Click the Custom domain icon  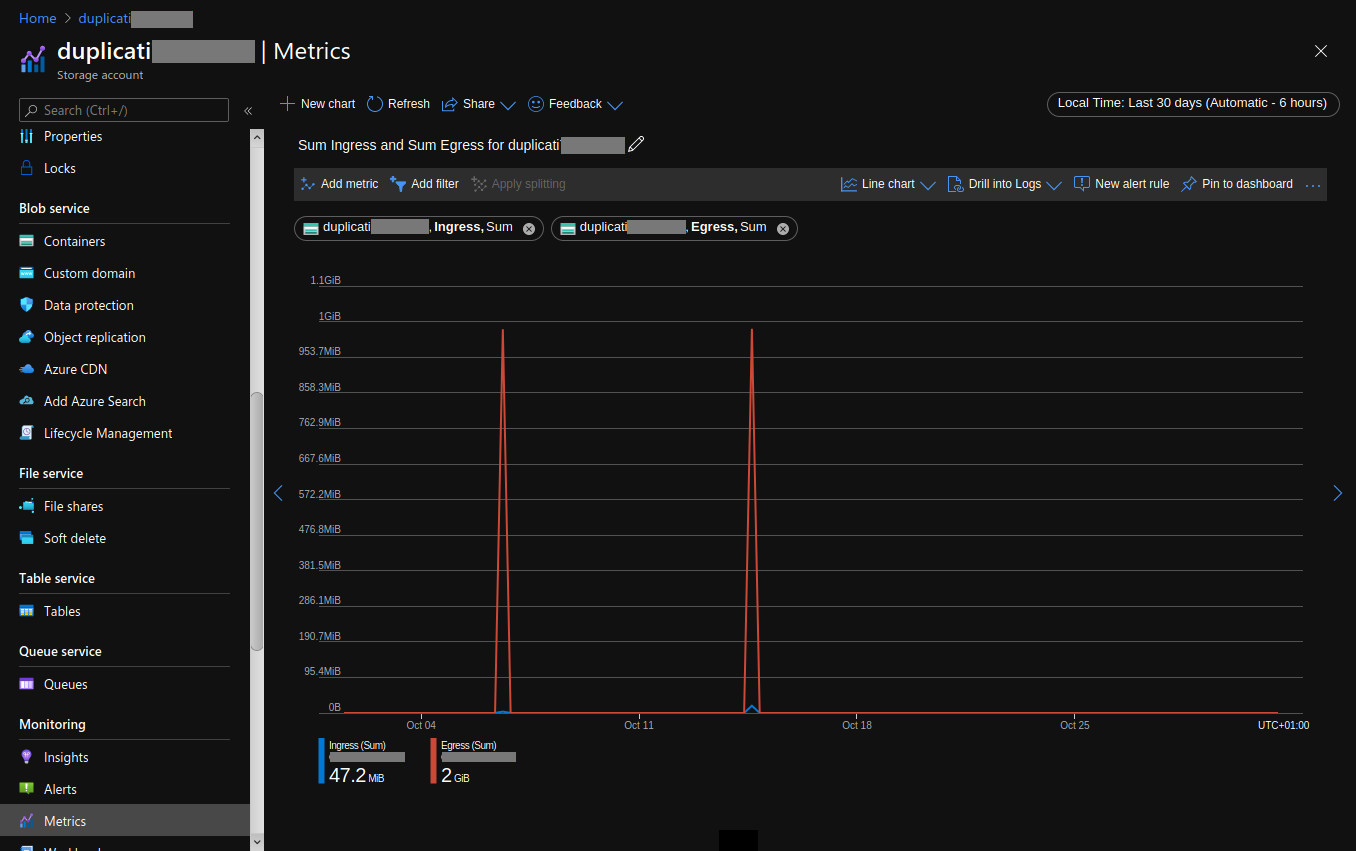27,273
